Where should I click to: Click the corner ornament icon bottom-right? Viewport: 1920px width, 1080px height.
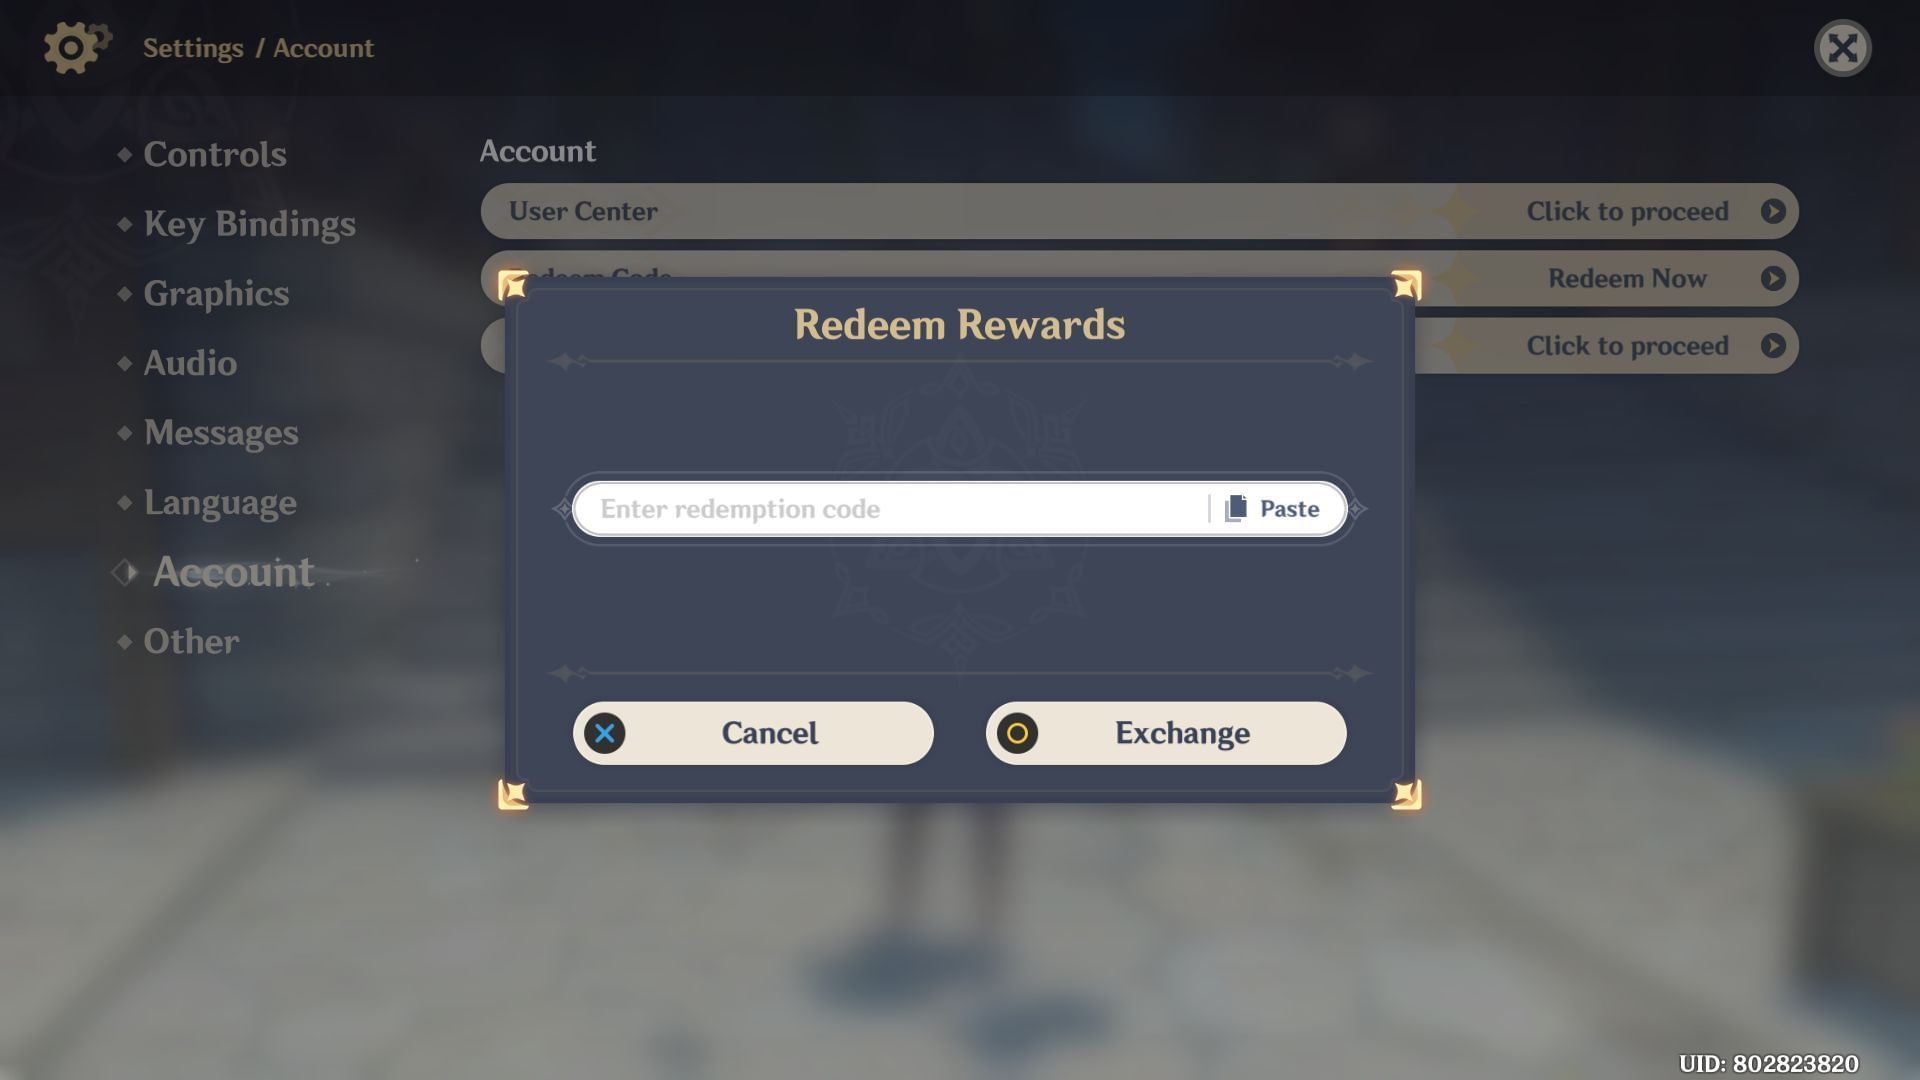pyautogui.click(x=1406, y=793)
